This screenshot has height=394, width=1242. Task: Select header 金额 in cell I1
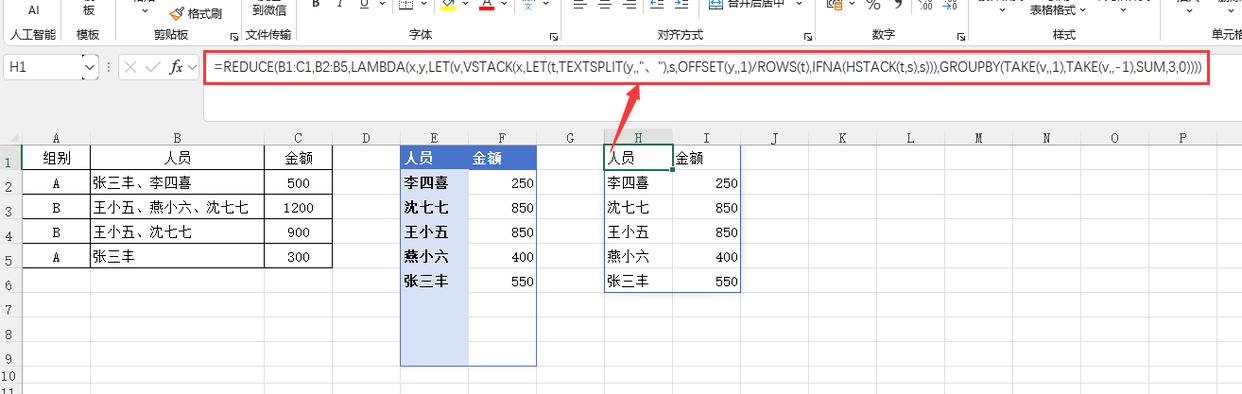[706, 157]
